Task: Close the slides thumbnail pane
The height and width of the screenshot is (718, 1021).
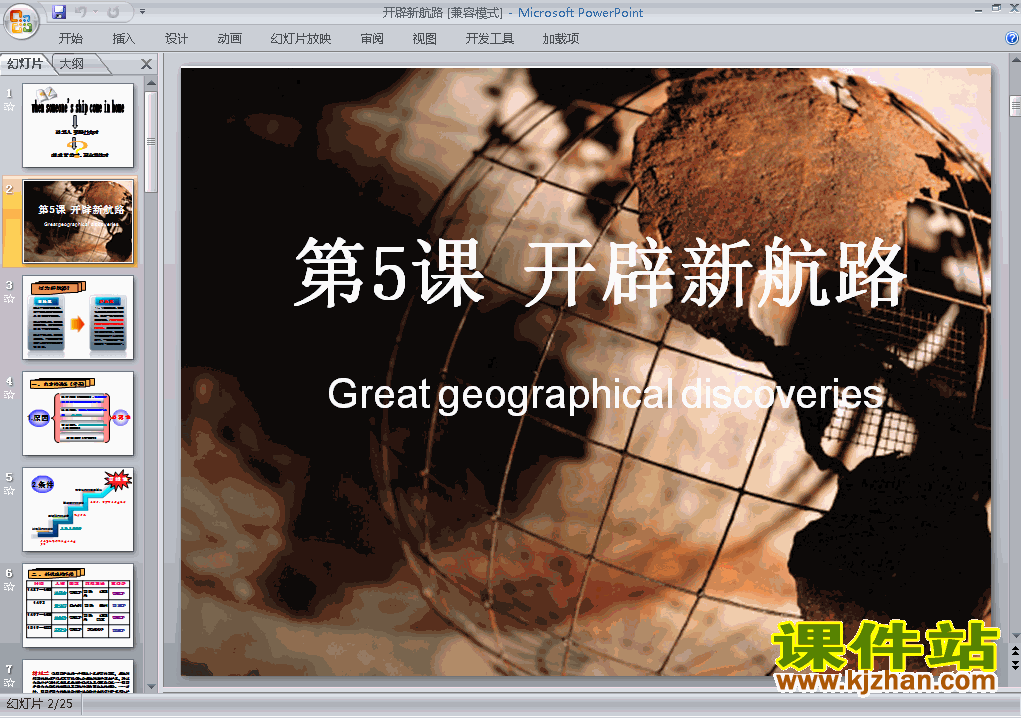Action: click(x=147, y=64)
